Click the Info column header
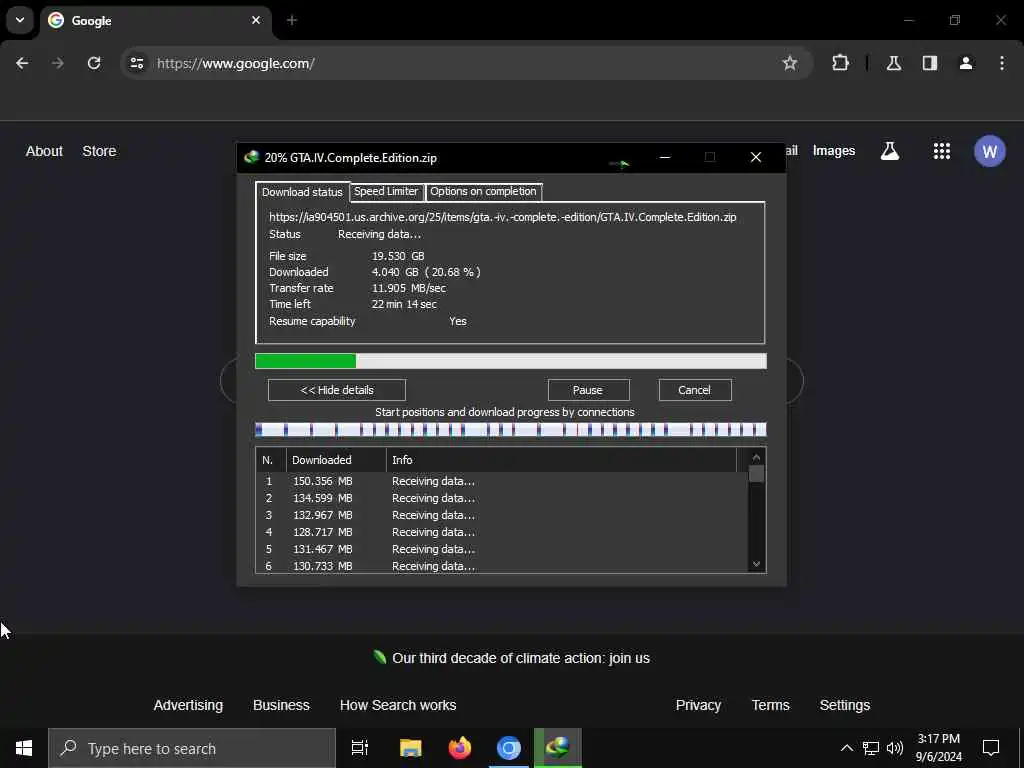 pyautogui.click(x=561, y=460)
